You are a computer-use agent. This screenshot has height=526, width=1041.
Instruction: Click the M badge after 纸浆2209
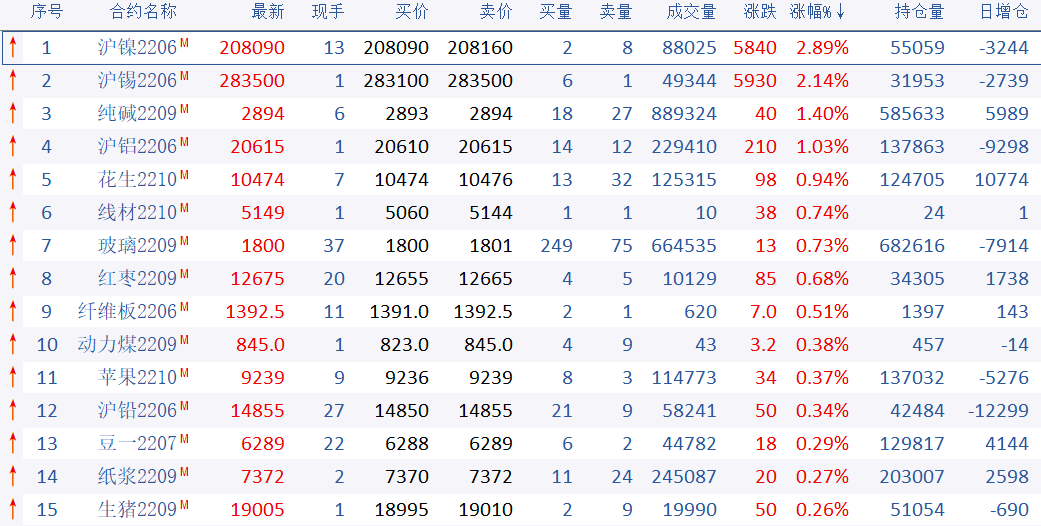pyautogui.click(x=184, y=473)
